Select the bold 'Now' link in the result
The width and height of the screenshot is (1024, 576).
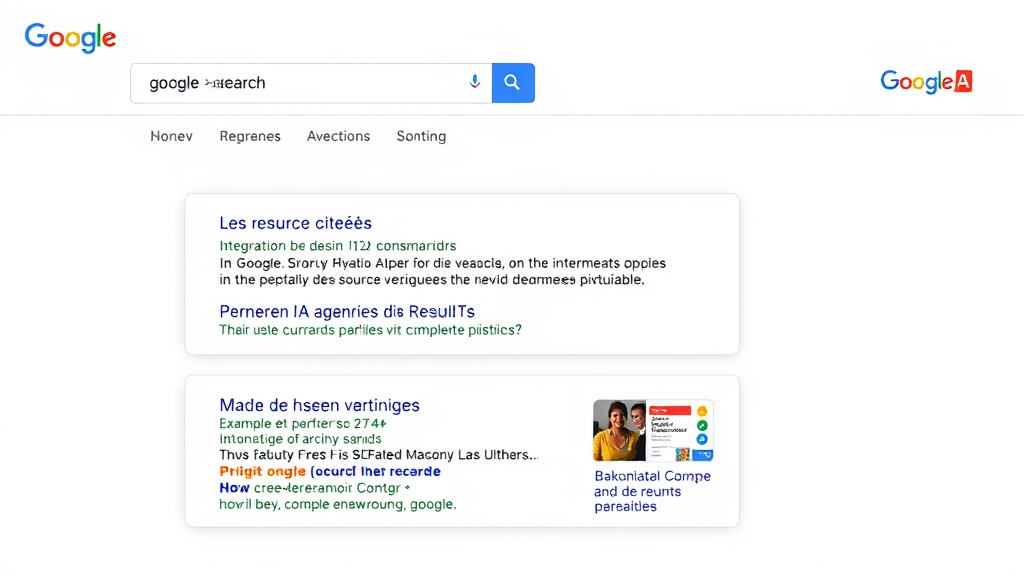pyautogui.click(x=234, y=488)
